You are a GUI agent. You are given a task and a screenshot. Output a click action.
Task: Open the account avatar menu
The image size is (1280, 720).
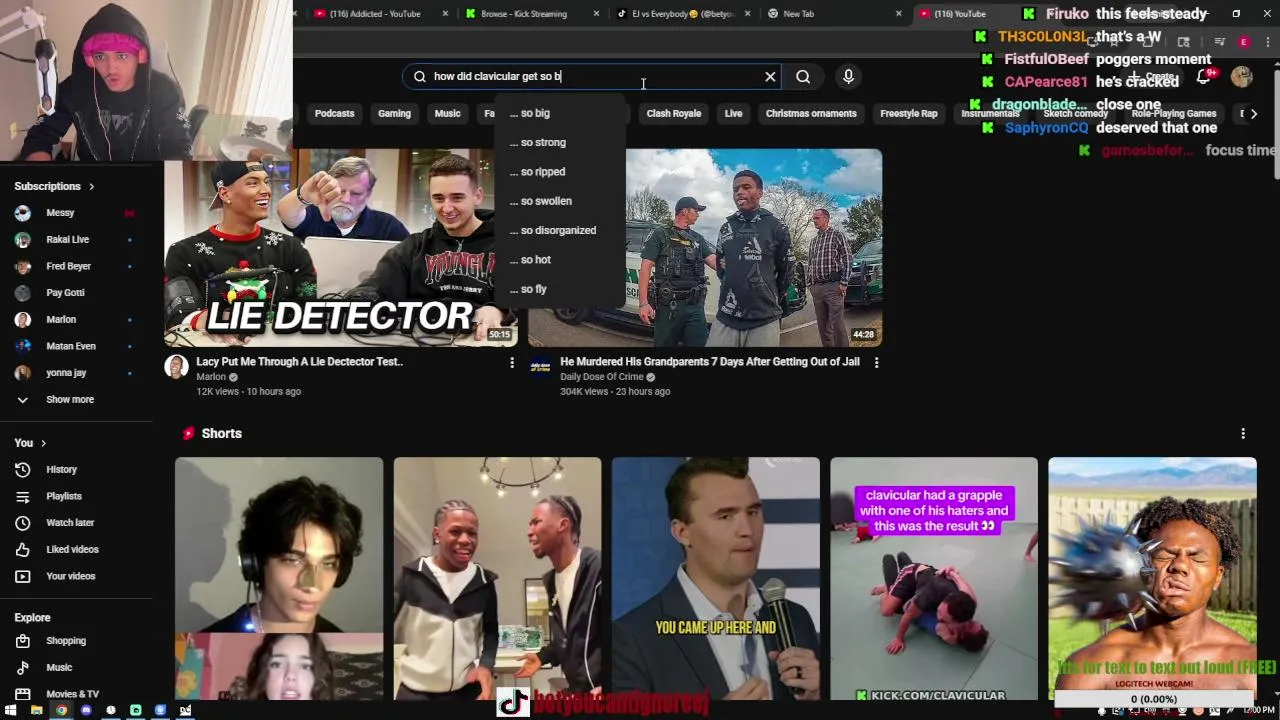pos(1242,77)
